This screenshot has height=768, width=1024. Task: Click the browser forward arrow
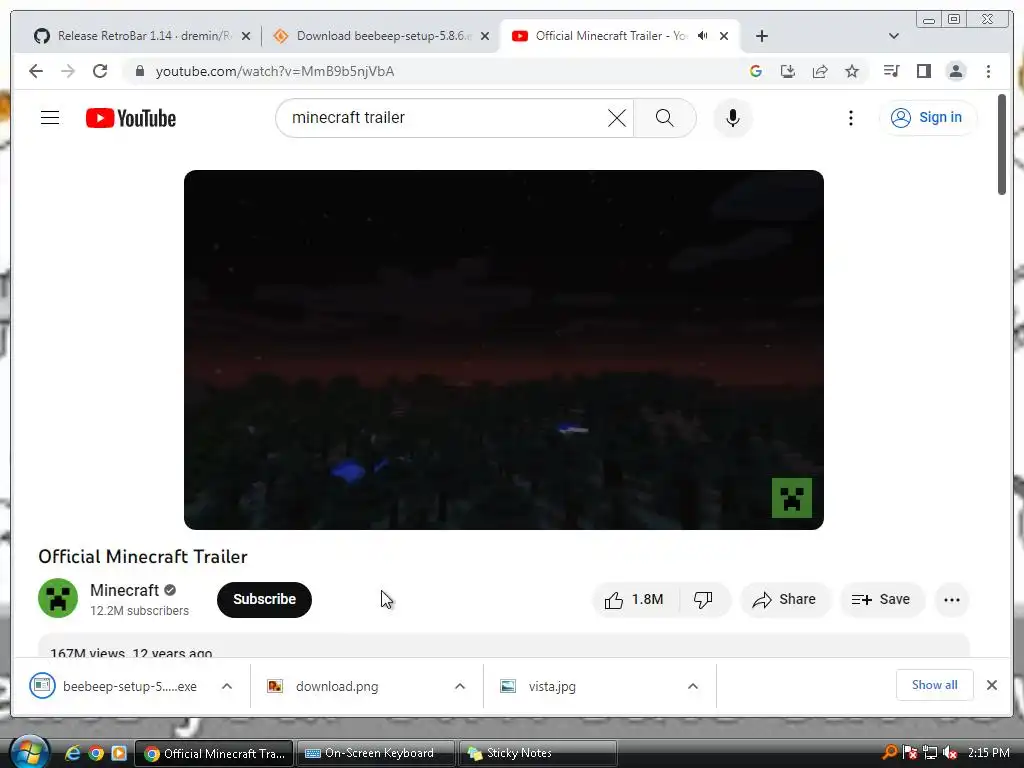click(x=68, y=71)
